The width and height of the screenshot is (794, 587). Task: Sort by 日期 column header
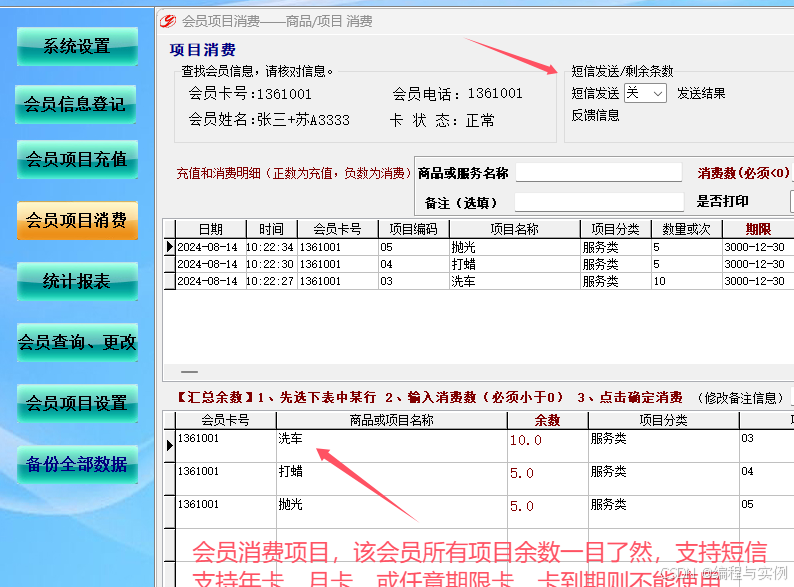211,229
